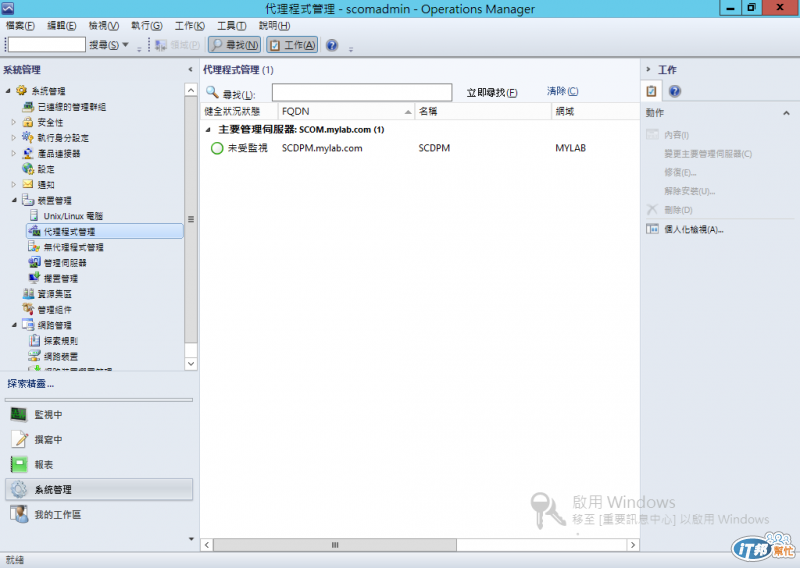800x568 pixels.
Task: Collapse the 動作 section chevron
Action: (x=786, y=113)
